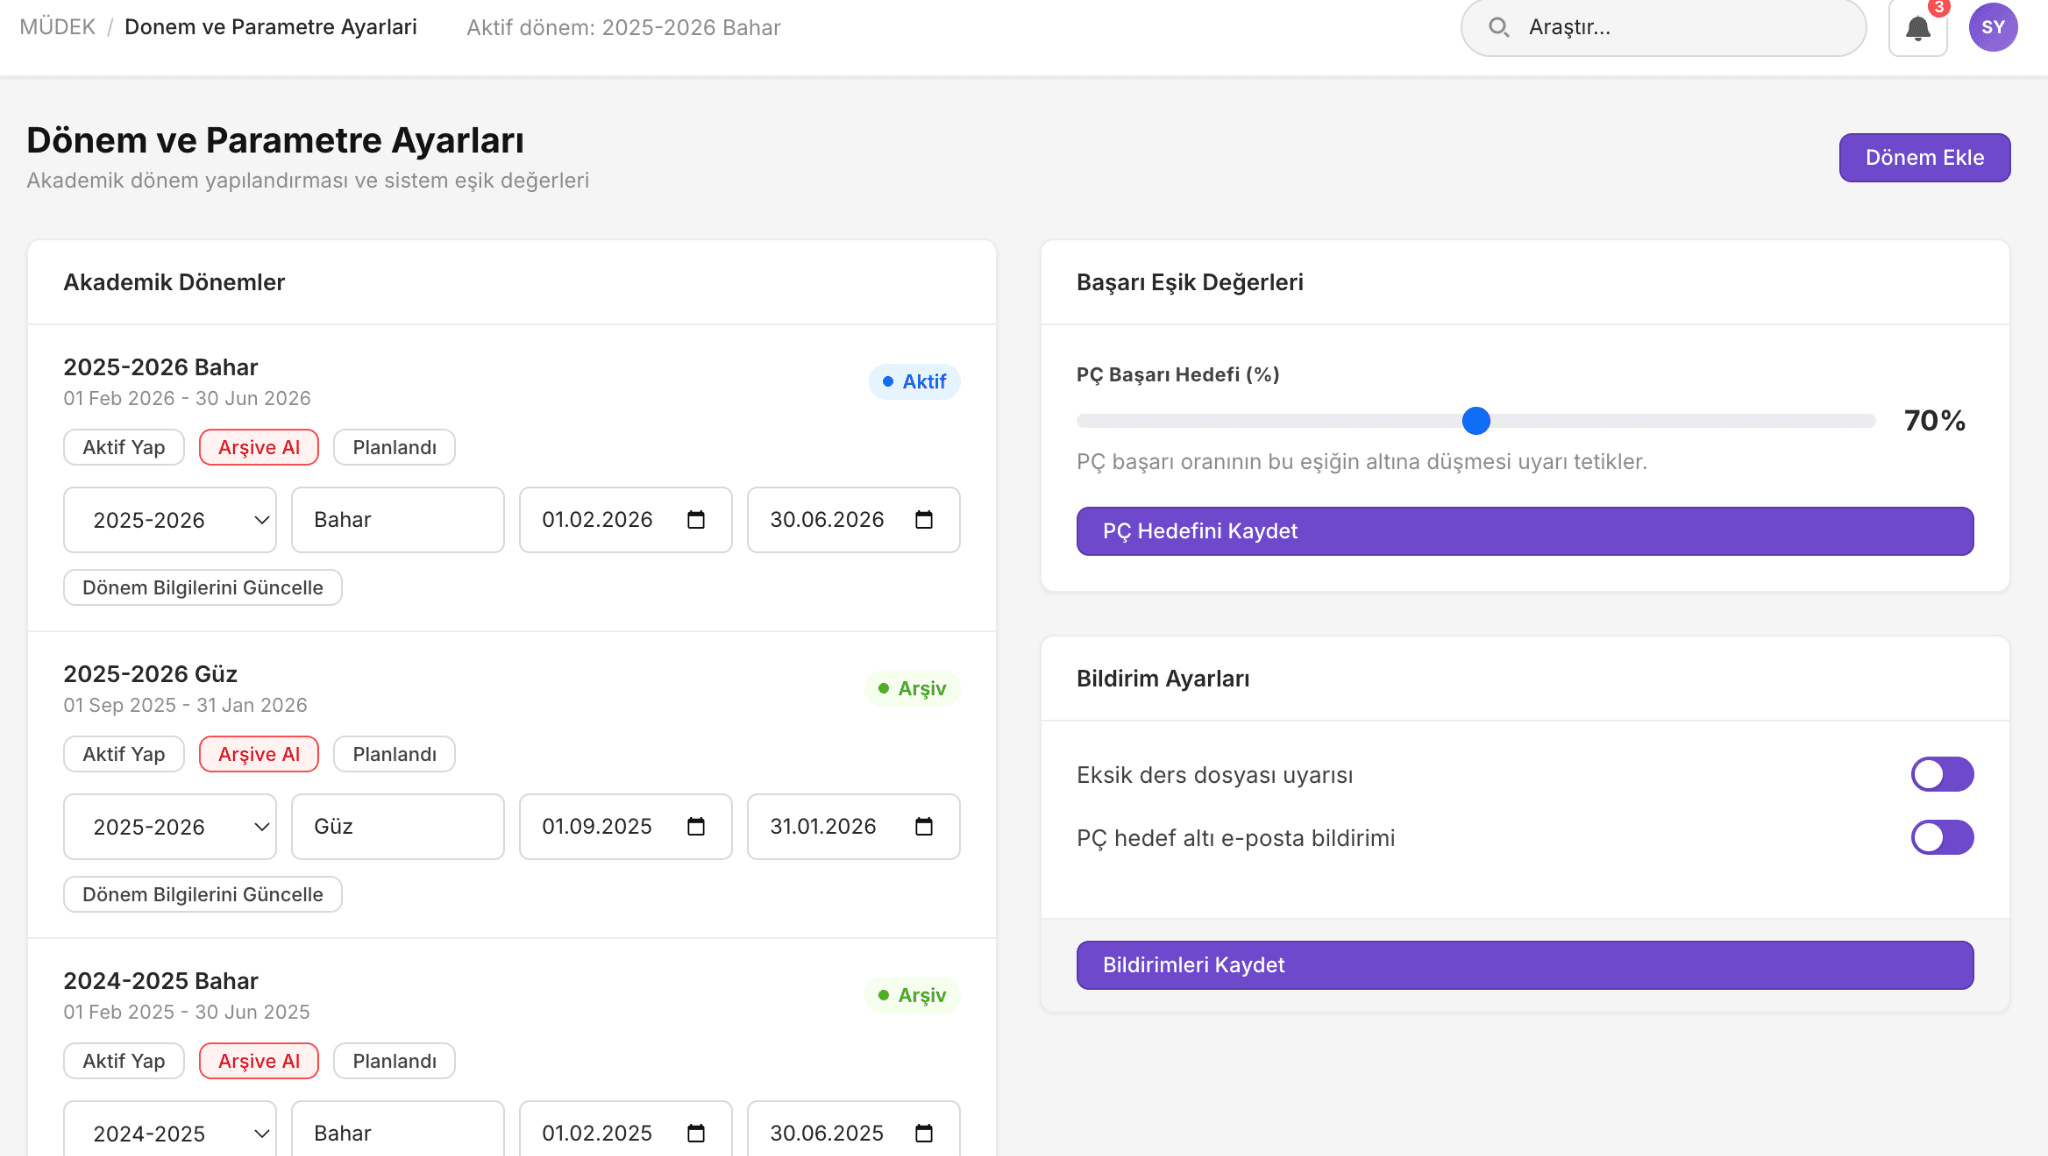Click the Bahar term name field for 2025-2026
Viewport: 2048px width, 1156px height.
coord(398,520)
